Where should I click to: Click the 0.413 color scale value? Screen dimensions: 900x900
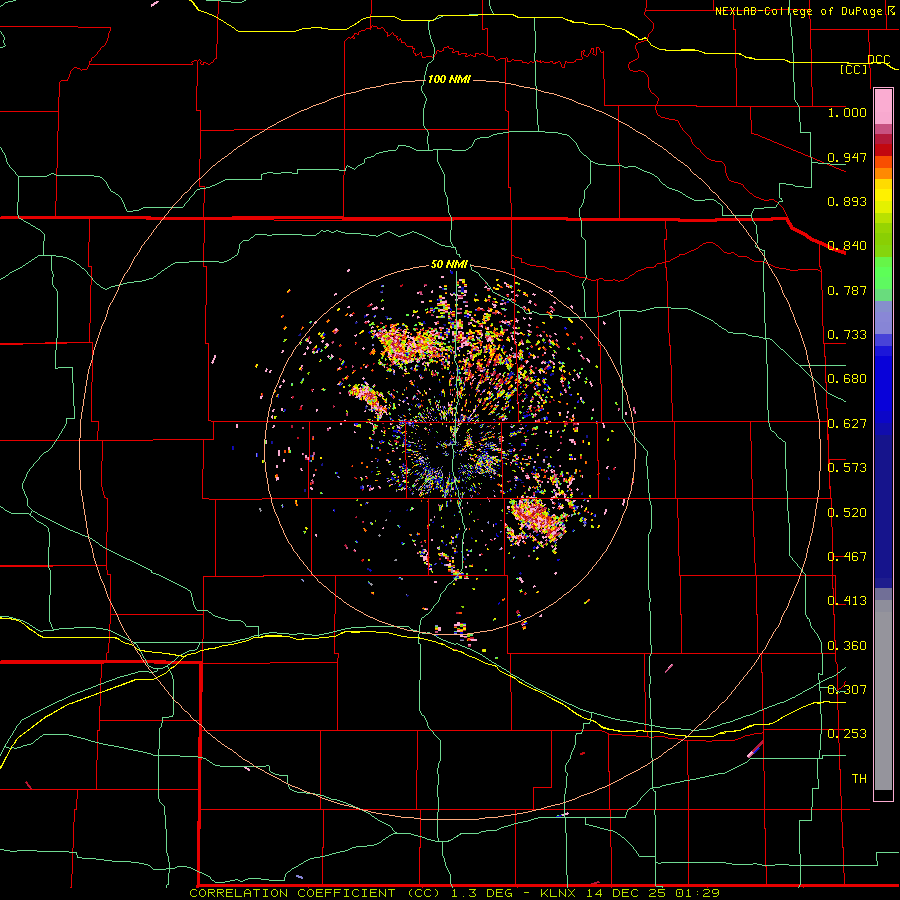[x=847, y=601]
